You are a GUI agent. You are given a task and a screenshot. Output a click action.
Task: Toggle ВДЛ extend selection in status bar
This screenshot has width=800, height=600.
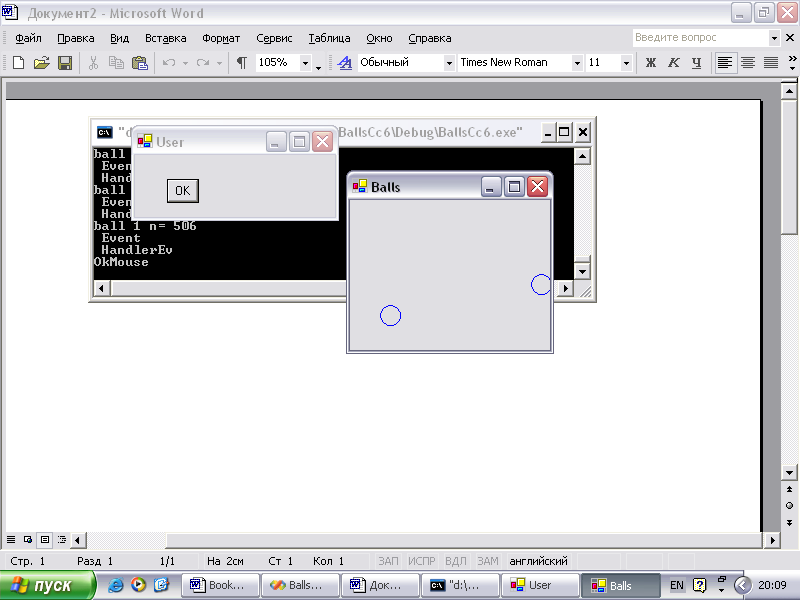(x=456, y=561)
